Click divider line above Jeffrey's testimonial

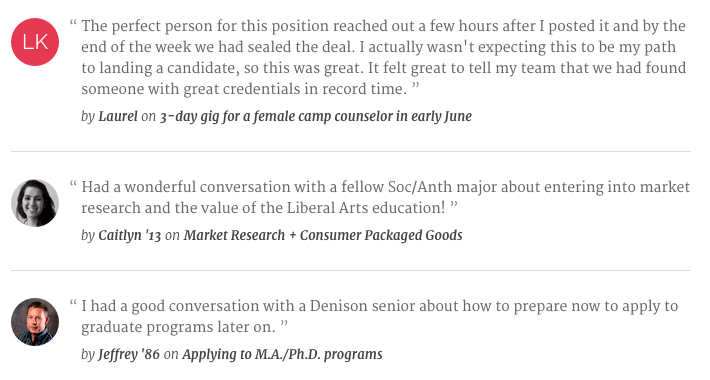[x=351, y=270]
